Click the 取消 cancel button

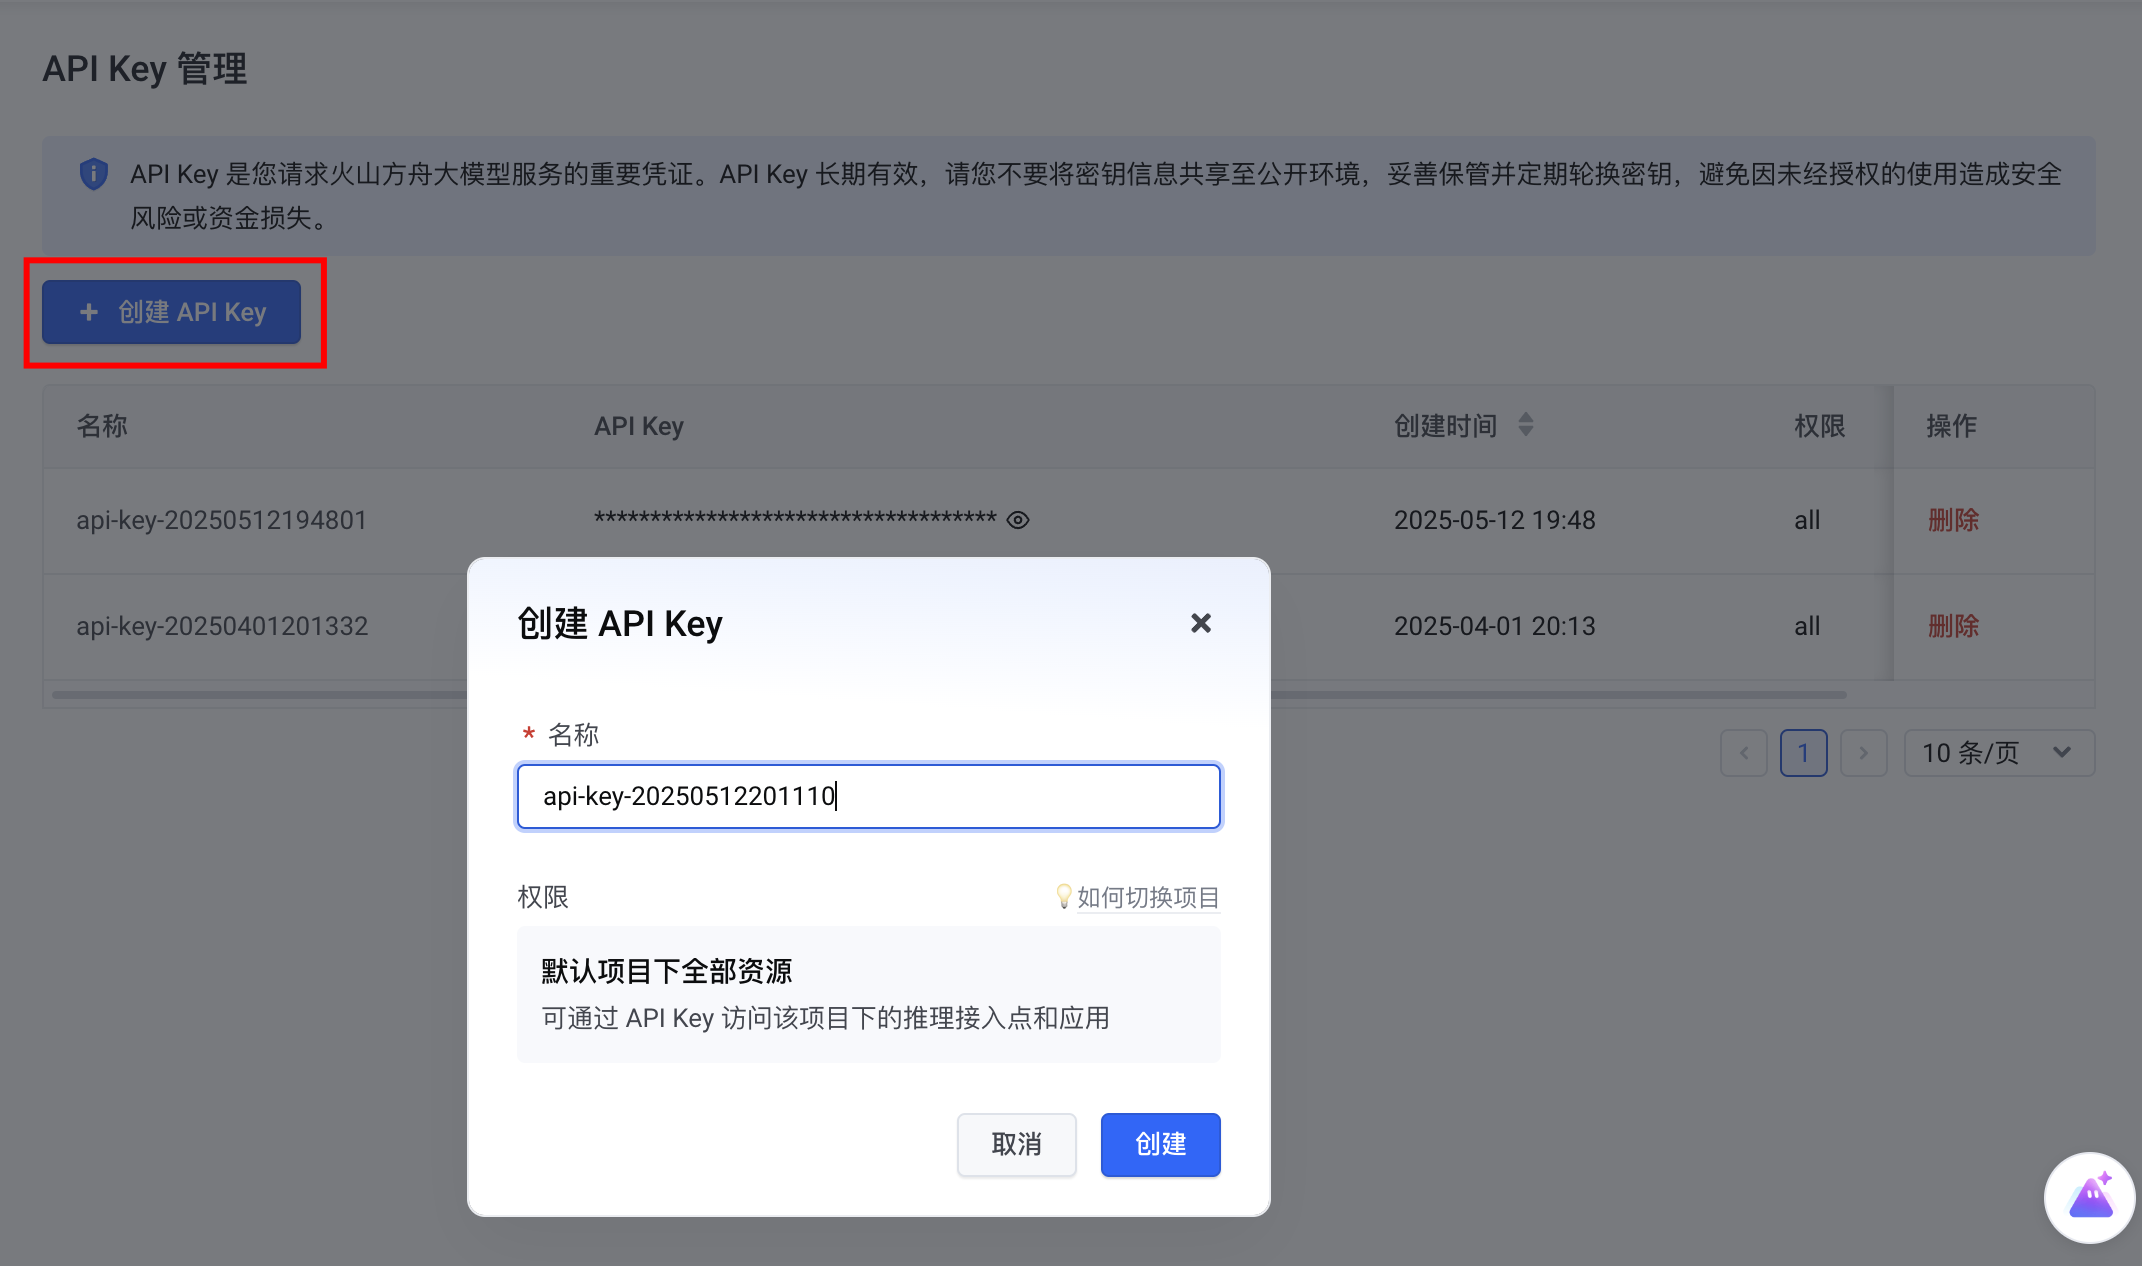coord(1016,1144)
